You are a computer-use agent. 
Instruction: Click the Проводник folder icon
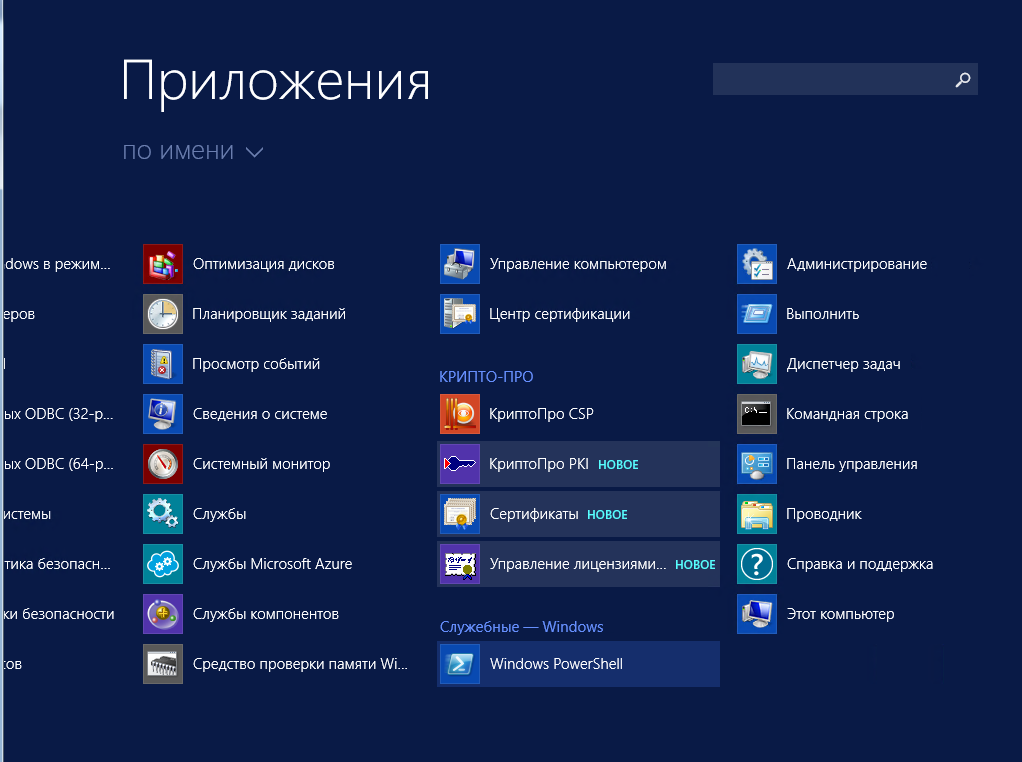coord(757,514)
